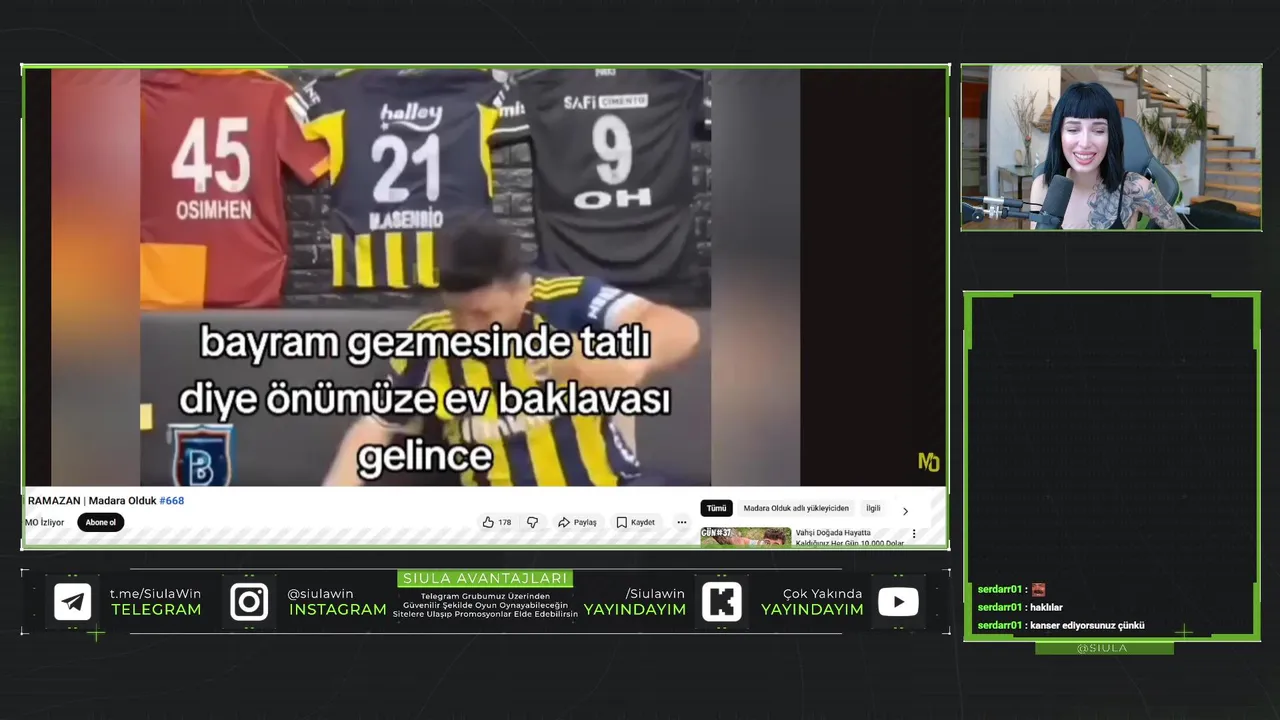Expand more filter chips with right chevron
Viewport: 1280px width, 720px height.
(905, 511)
